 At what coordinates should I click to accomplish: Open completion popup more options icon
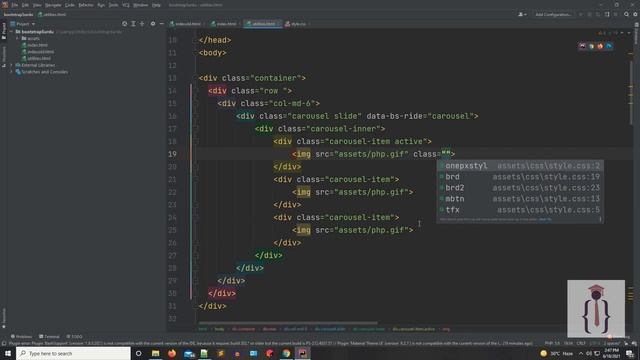point(600,219)
